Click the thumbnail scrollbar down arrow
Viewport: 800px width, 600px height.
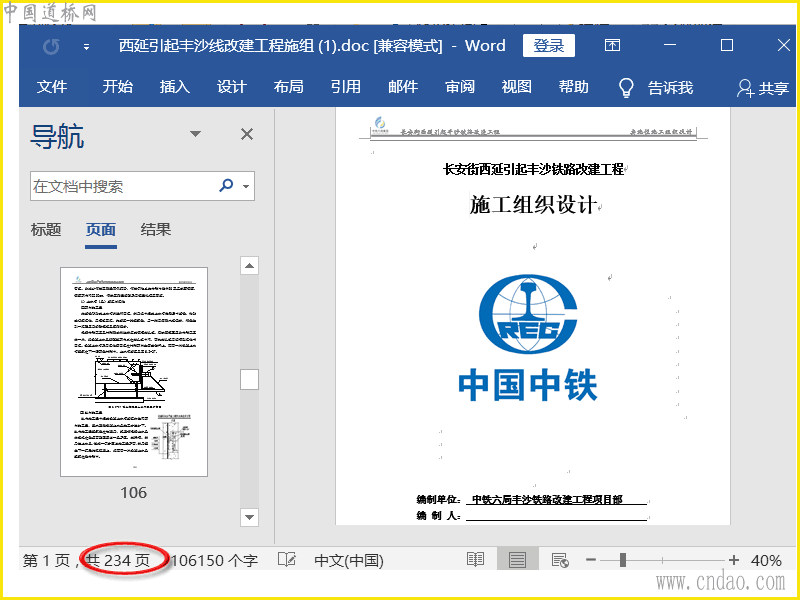click(x=249, y=517)
